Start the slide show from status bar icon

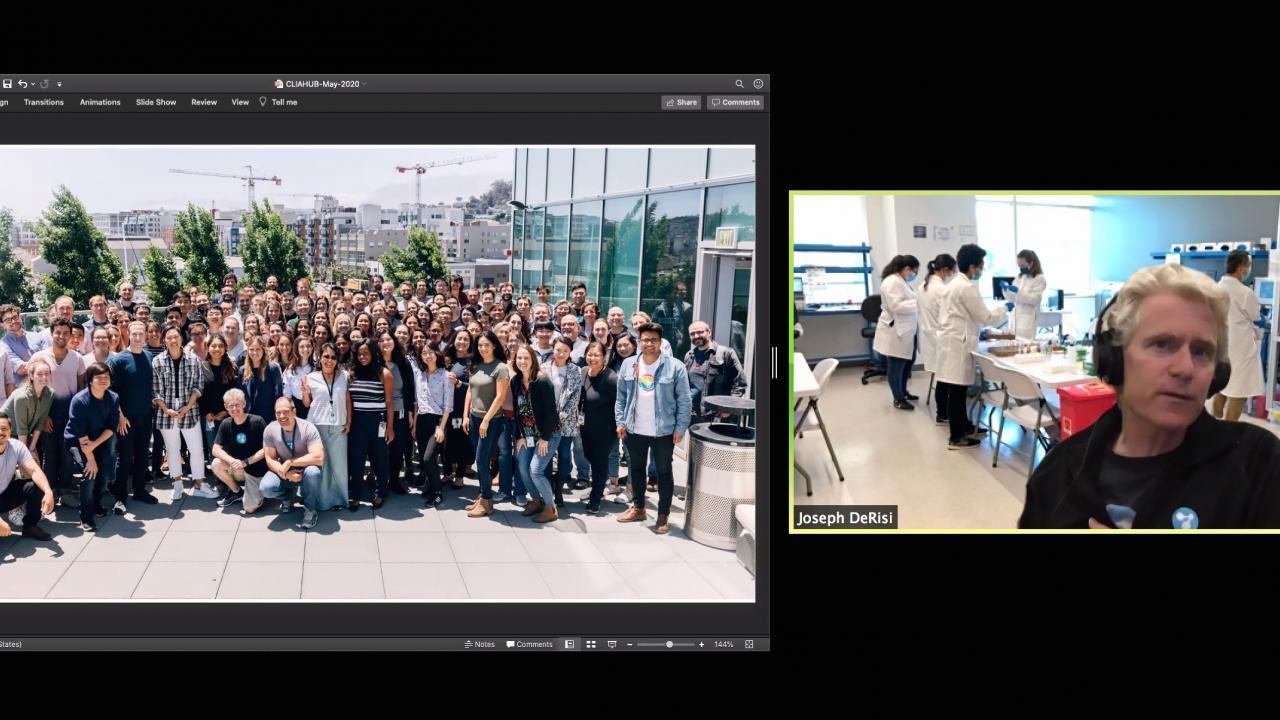click(x=612, y=644)
